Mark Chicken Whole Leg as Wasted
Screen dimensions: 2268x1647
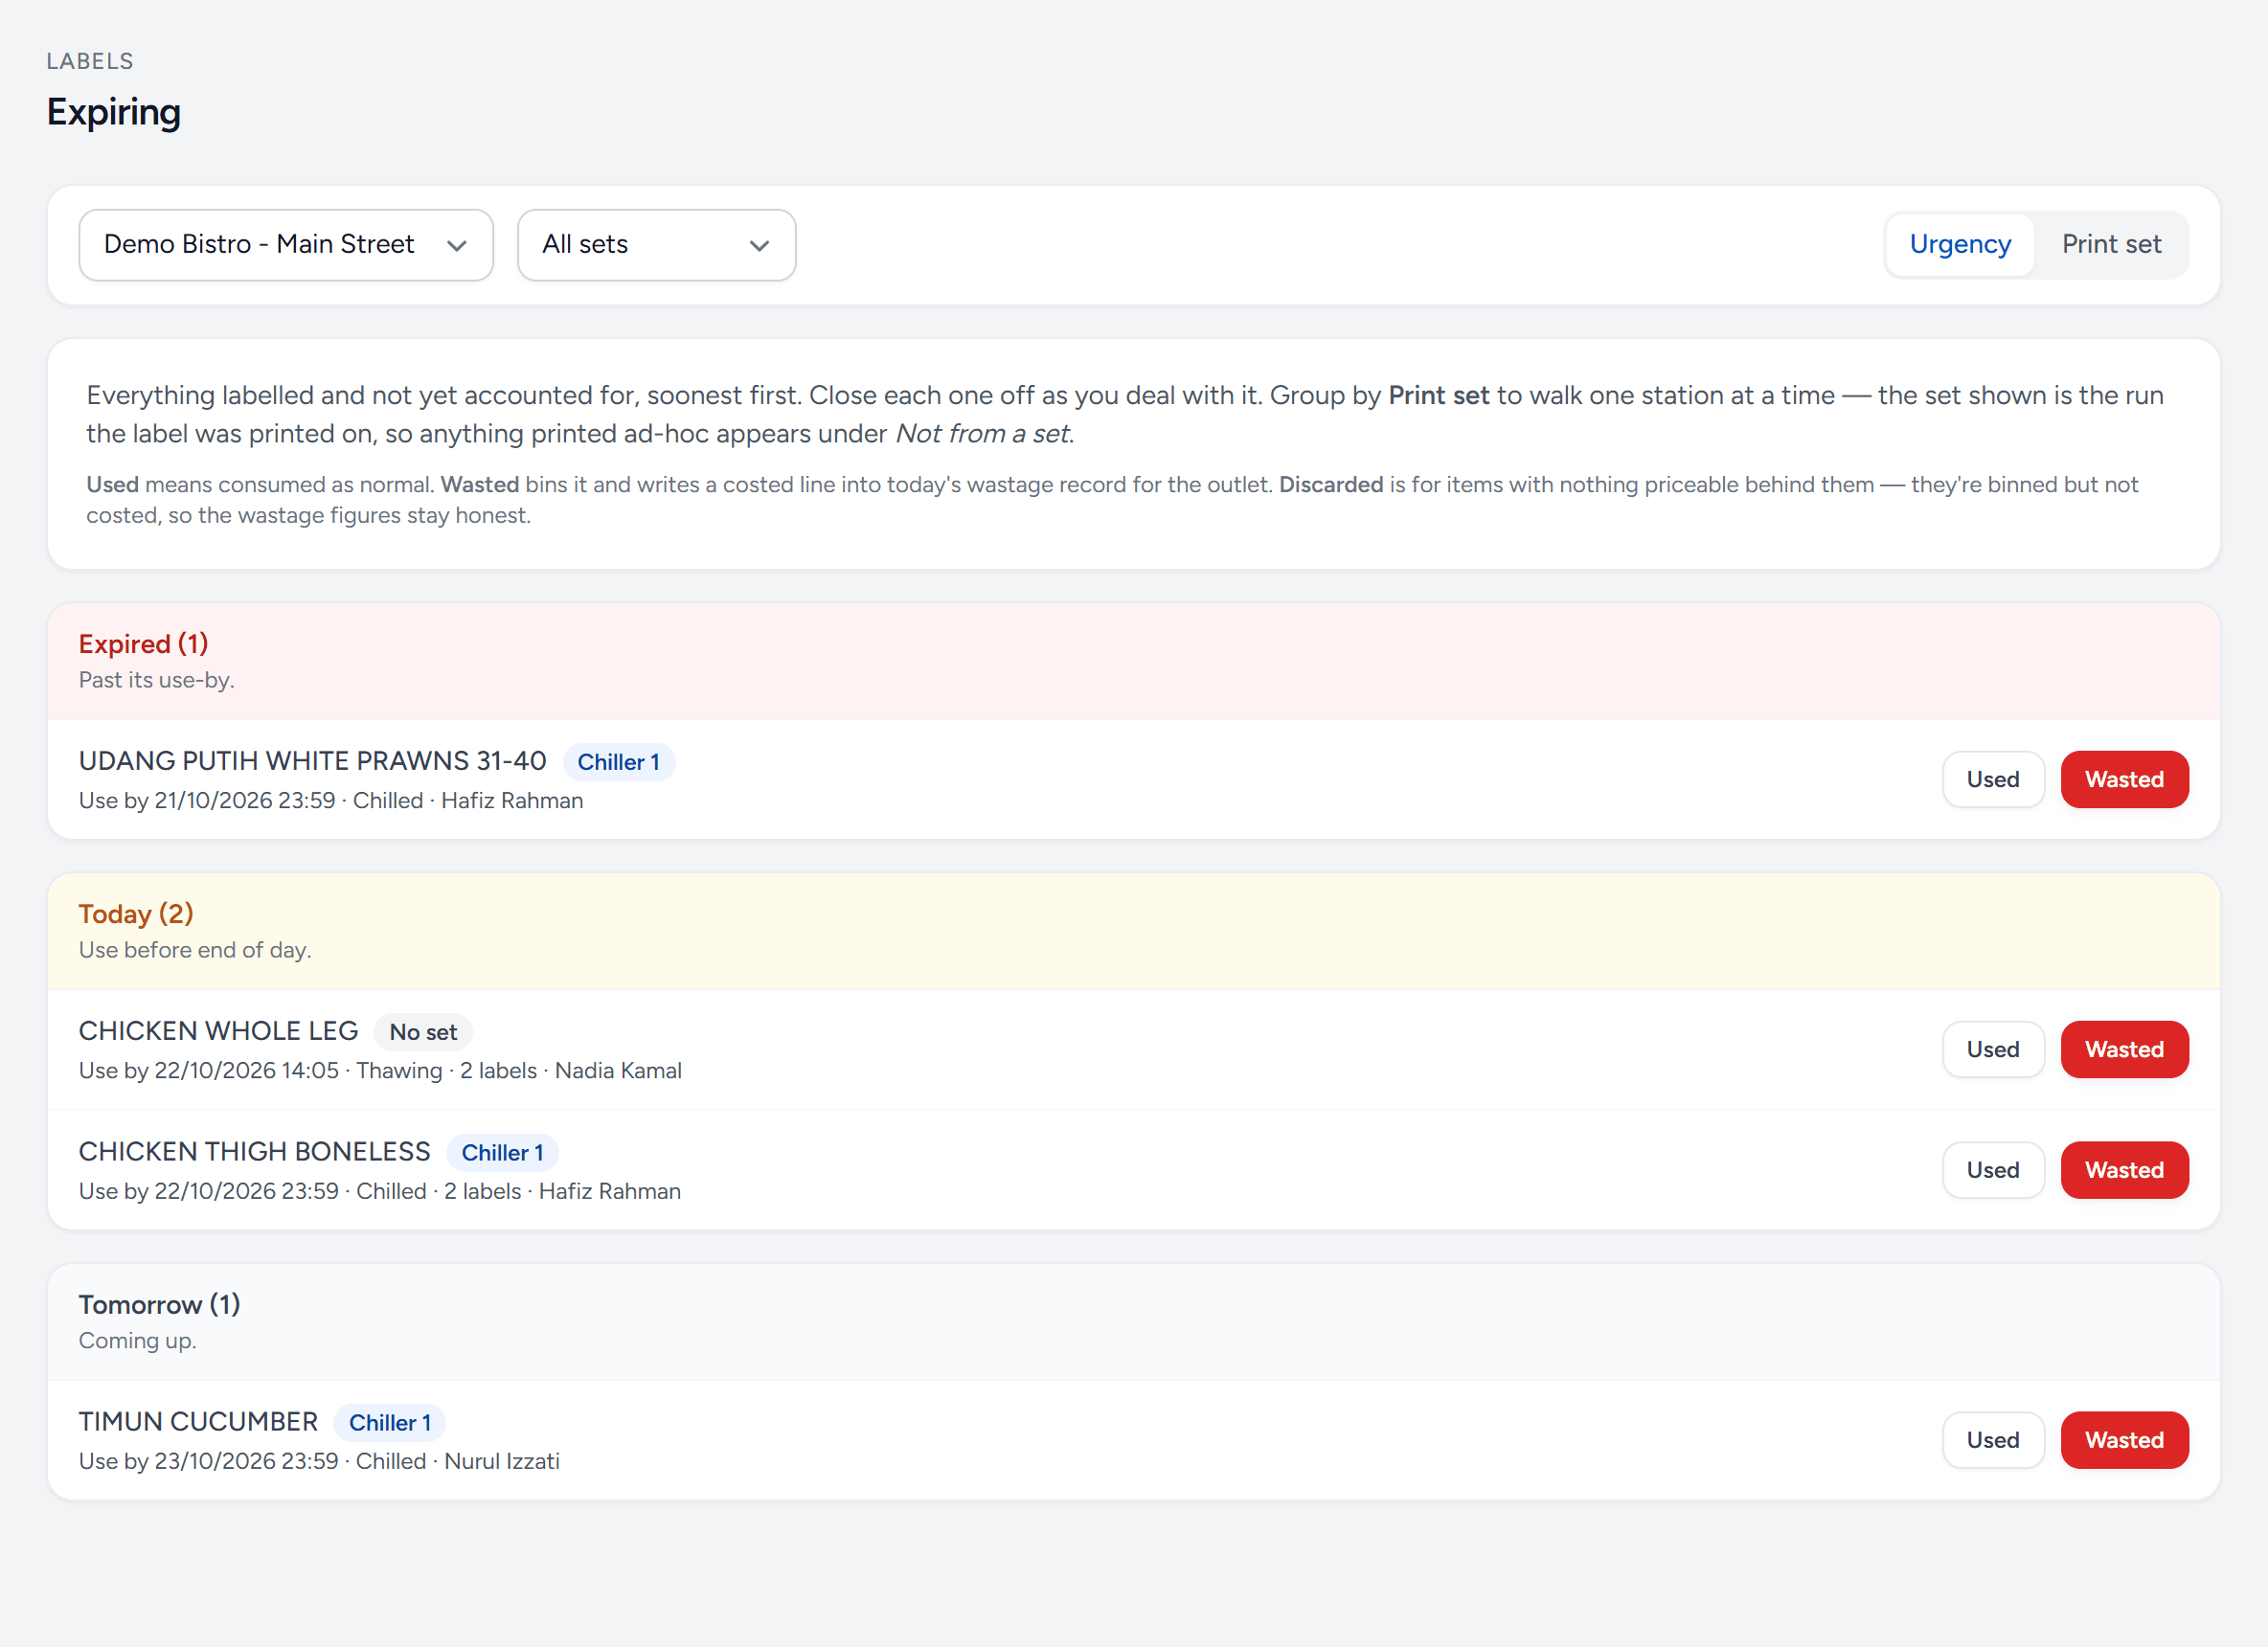click(x=2124, y=1049)
